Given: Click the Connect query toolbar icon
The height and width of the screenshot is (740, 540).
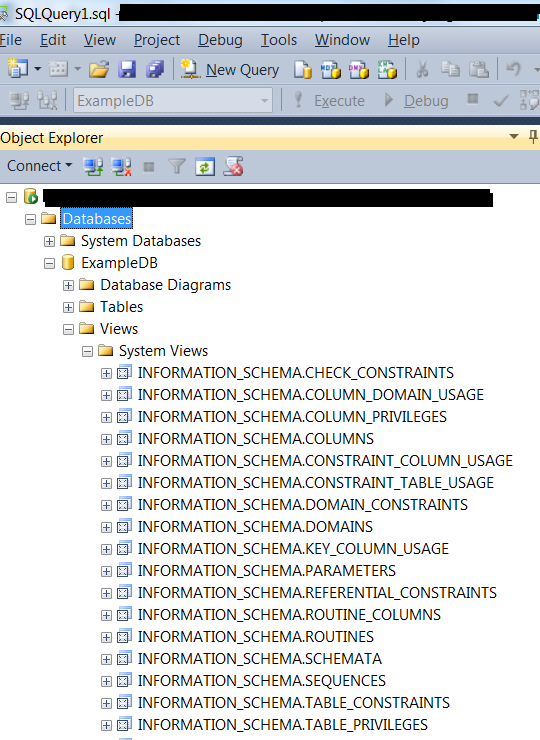Looking at the screenshot, I should pos(19,101).
